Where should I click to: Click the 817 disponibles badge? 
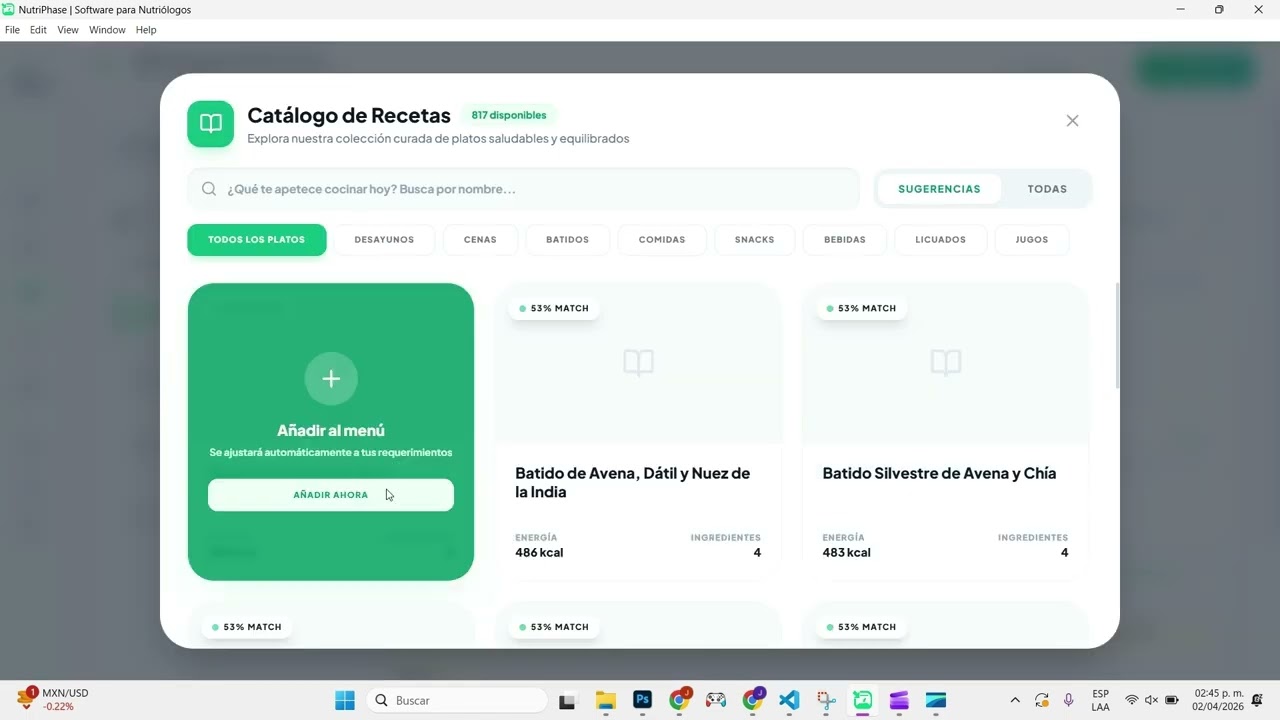509,115
